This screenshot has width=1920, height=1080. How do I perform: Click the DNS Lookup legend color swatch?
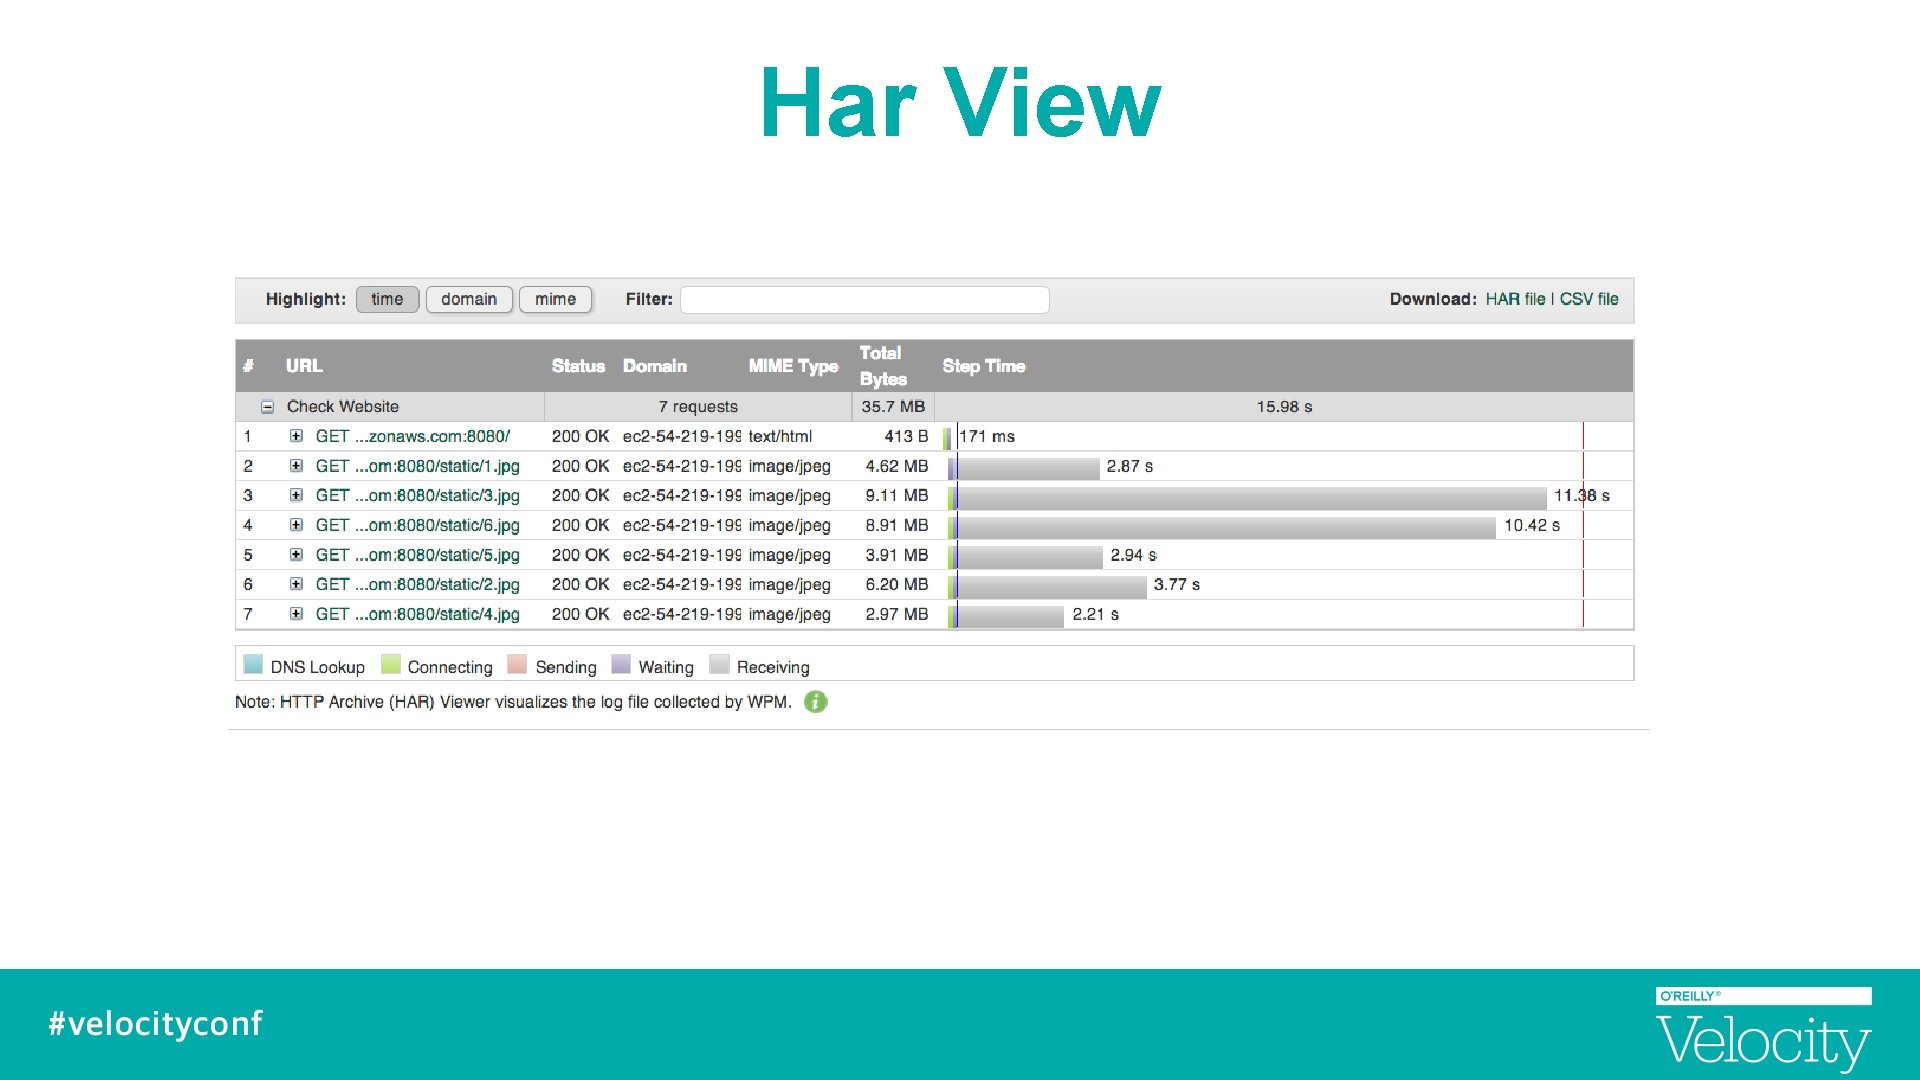tap(253, 665)
